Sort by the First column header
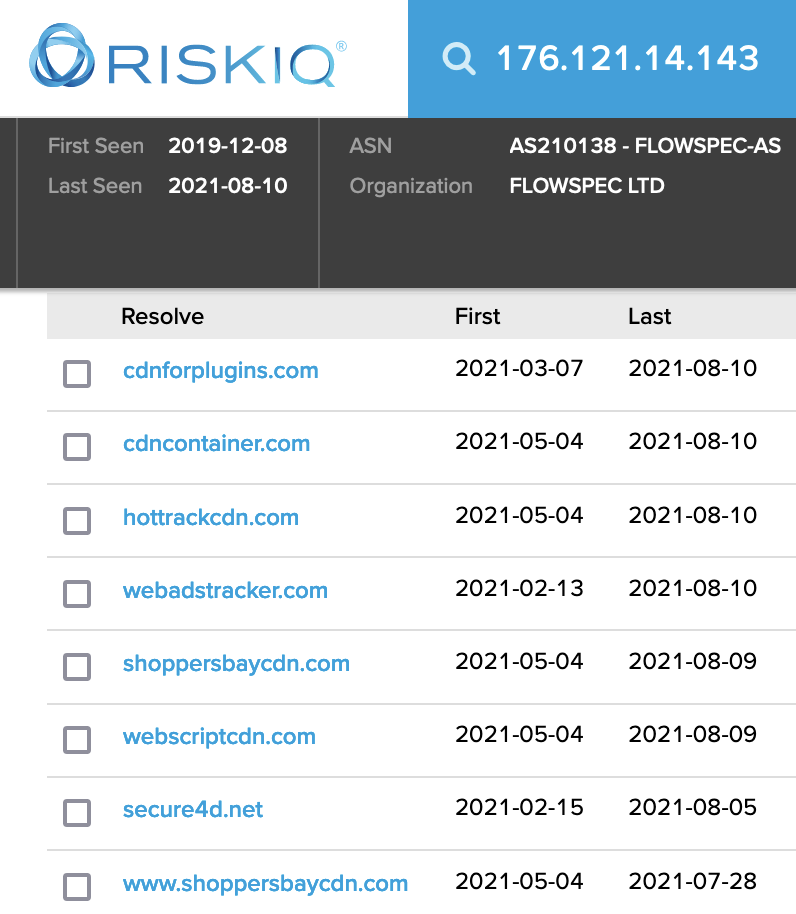The width and height of the screenshot is (796, 914). pos(477,317)
